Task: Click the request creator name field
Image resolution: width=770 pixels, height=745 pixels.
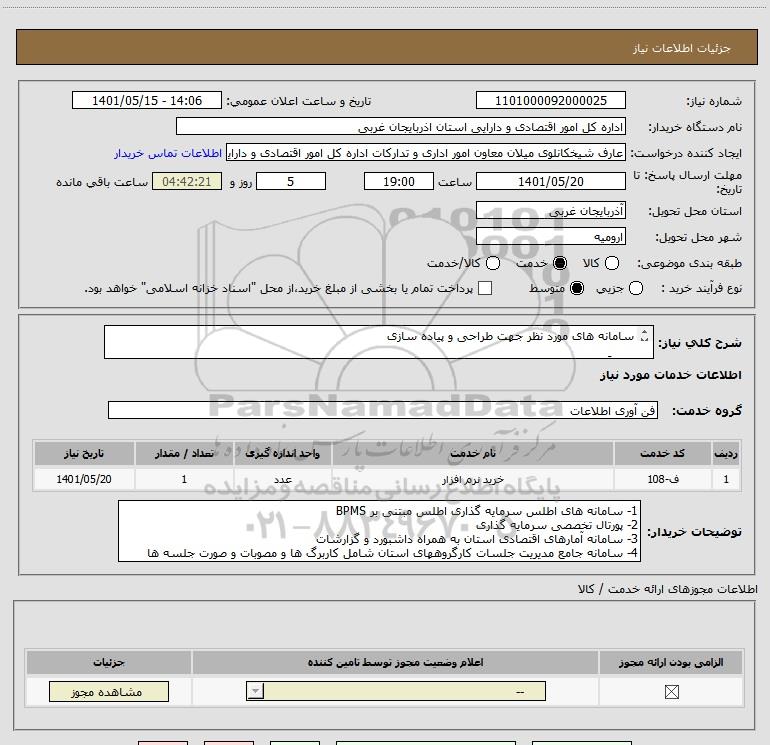Action: (426, 153)
